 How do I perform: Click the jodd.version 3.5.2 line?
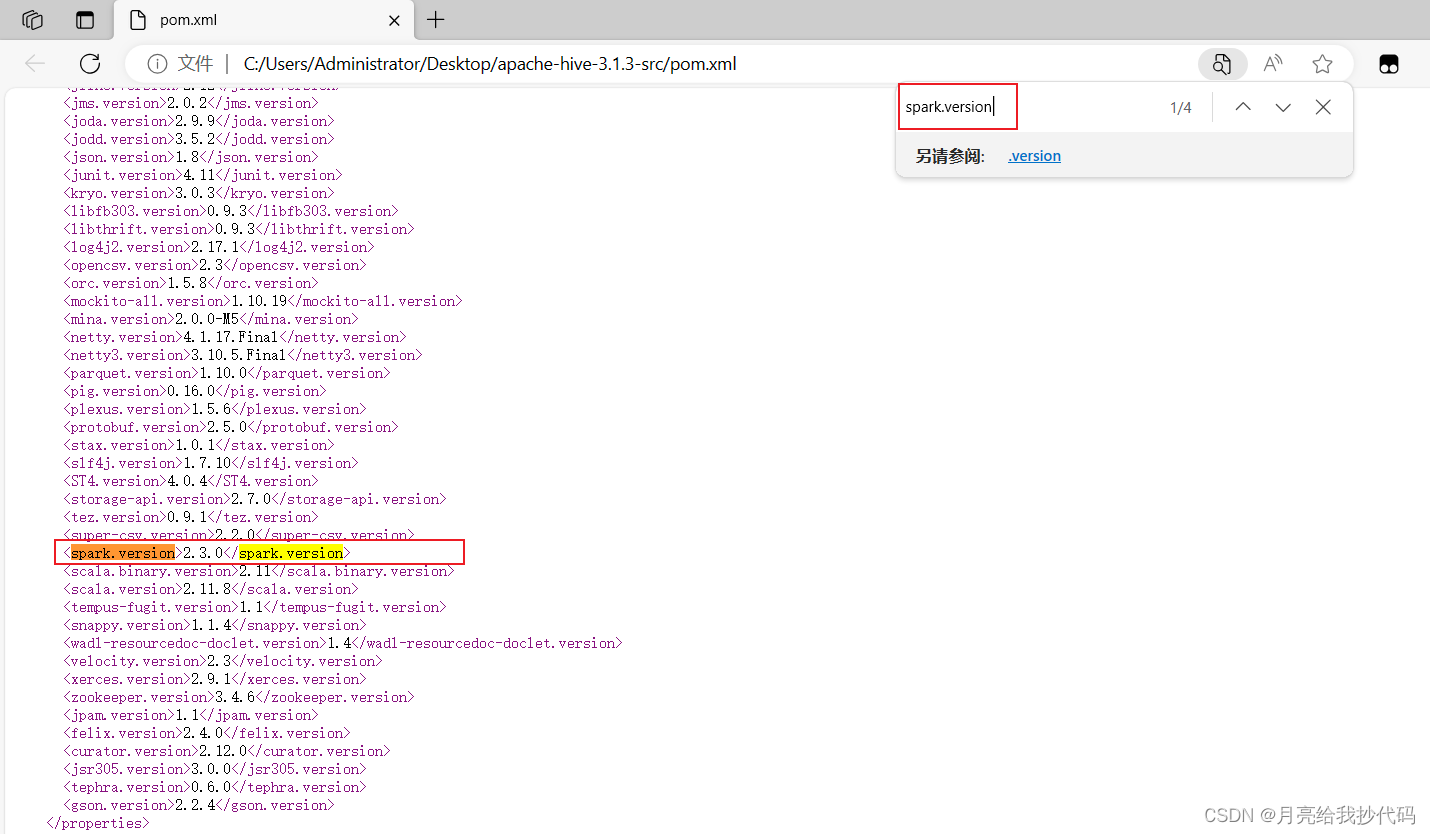pos(199,139)
